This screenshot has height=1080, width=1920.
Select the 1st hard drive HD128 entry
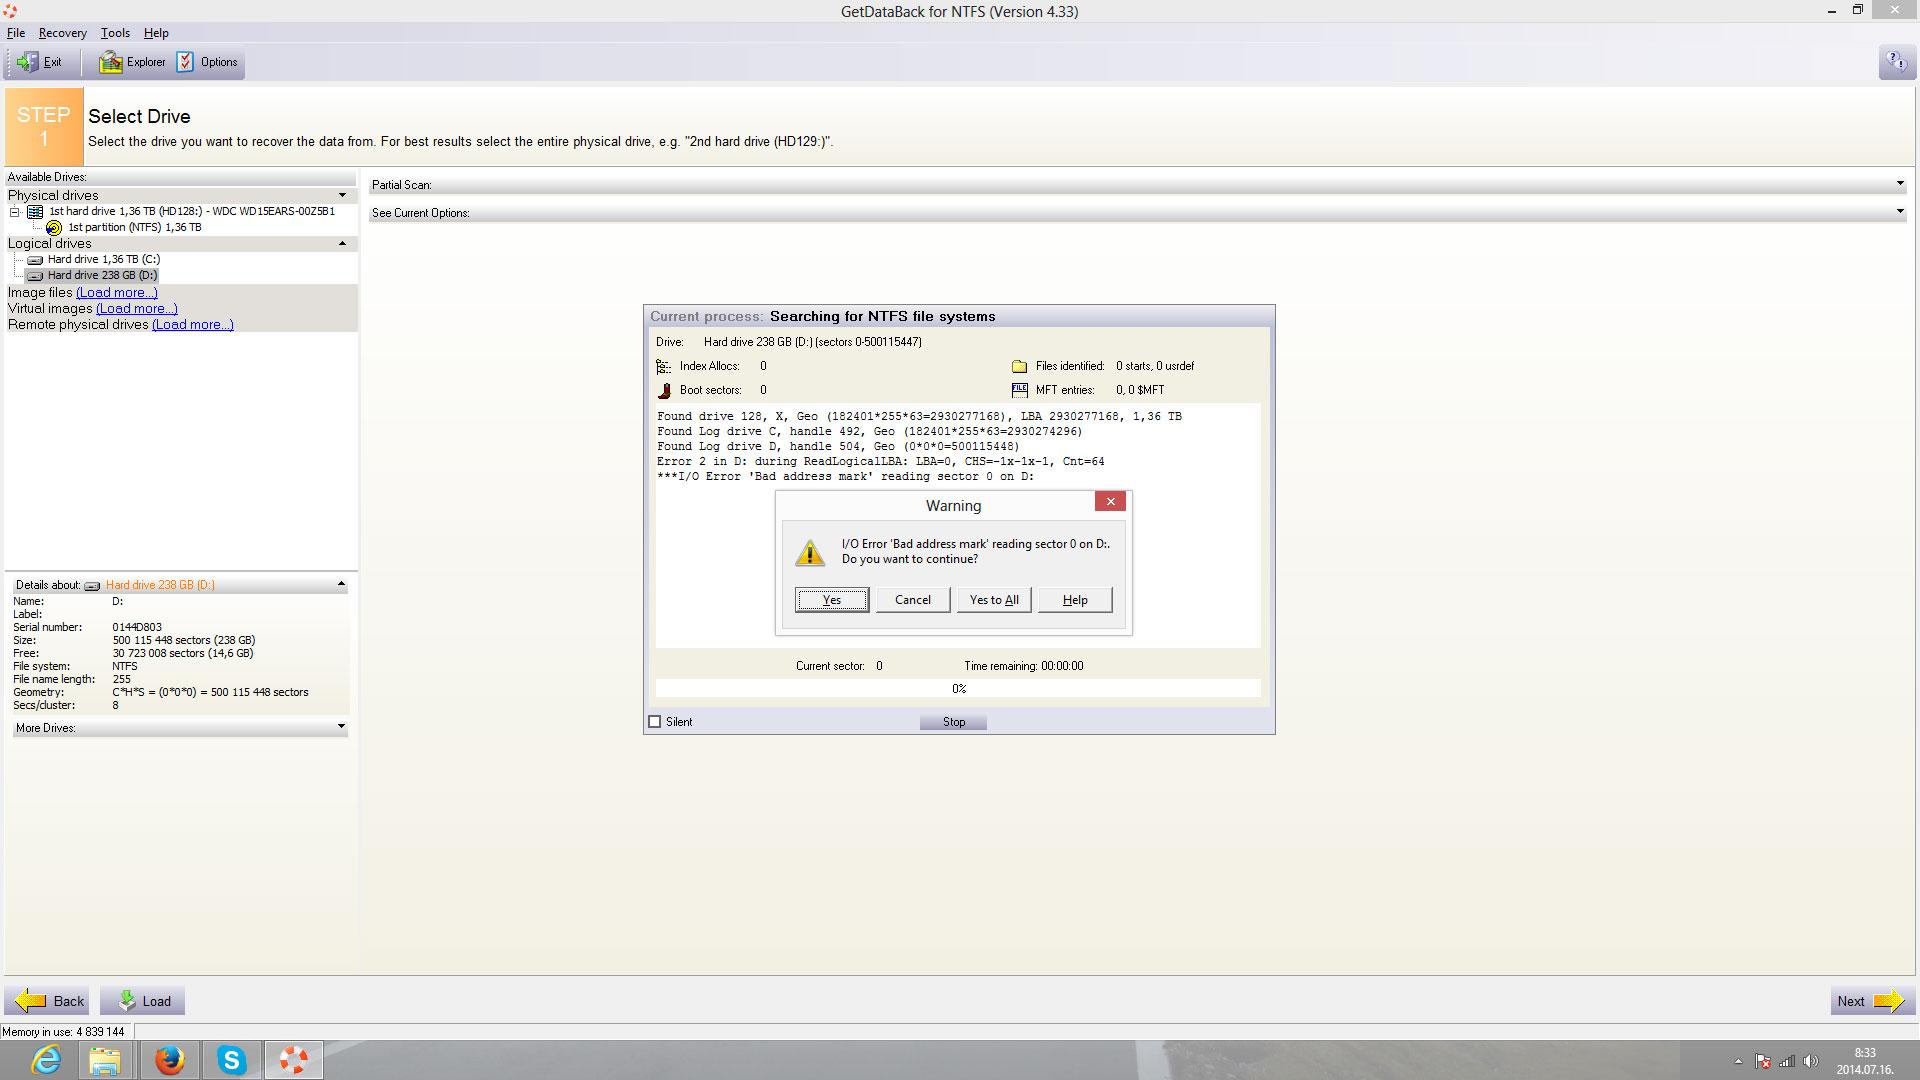coord(191,211)
